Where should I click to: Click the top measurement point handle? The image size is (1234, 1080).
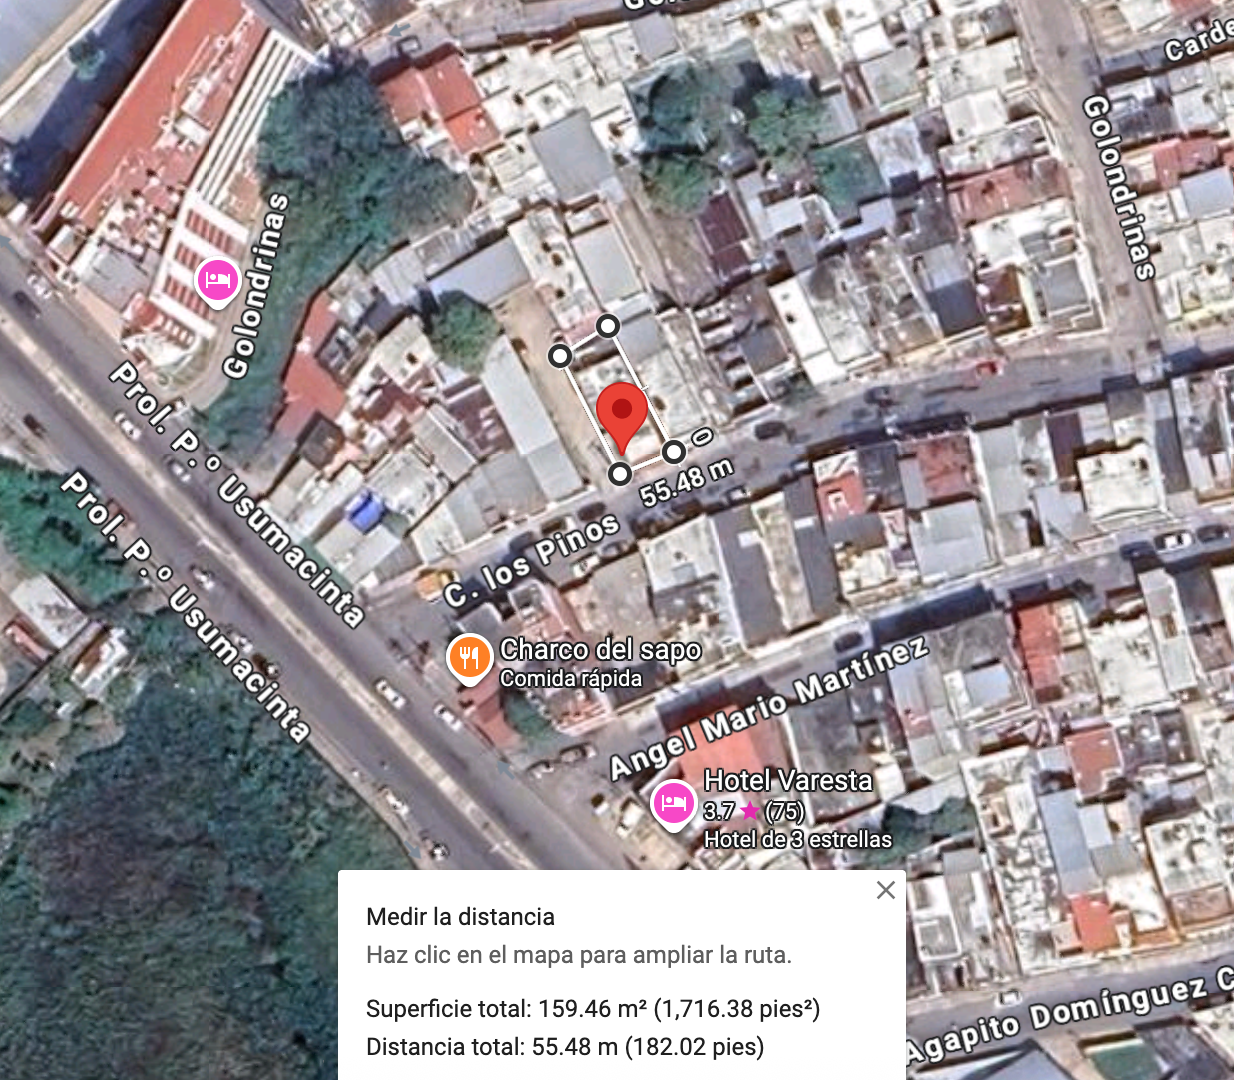click(608, 326)
